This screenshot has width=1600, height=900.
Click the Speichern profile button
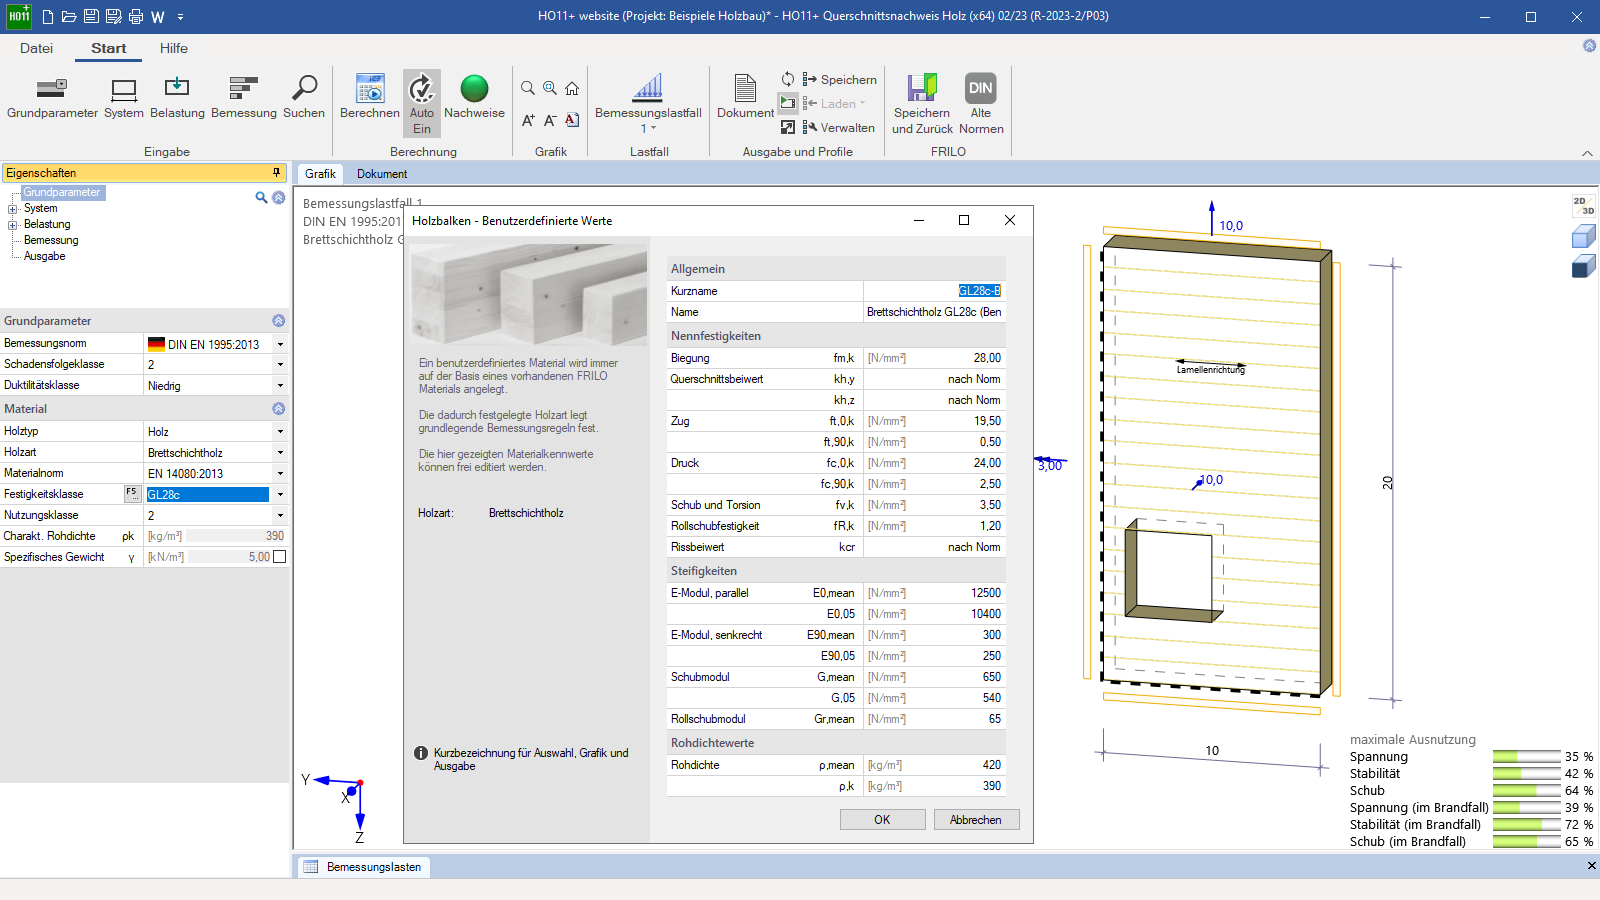(x=839, y=79)
